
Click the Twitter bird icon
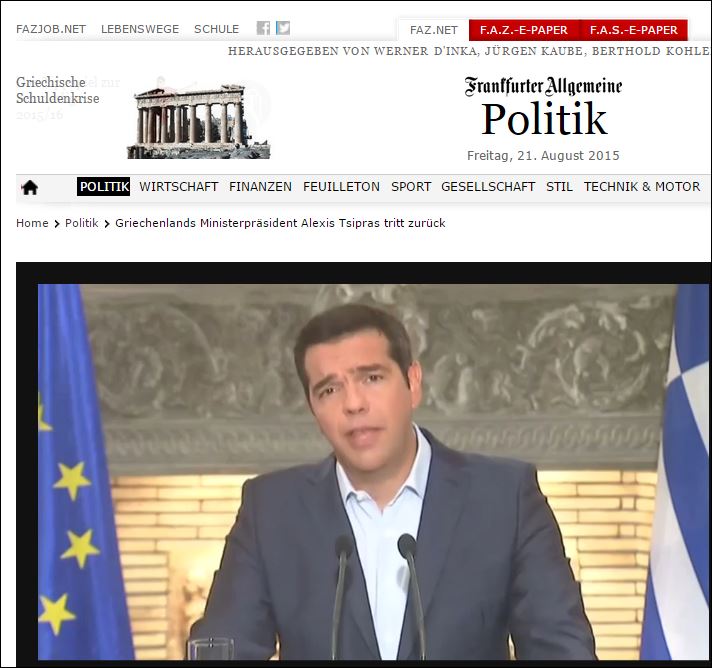[283, 29]
